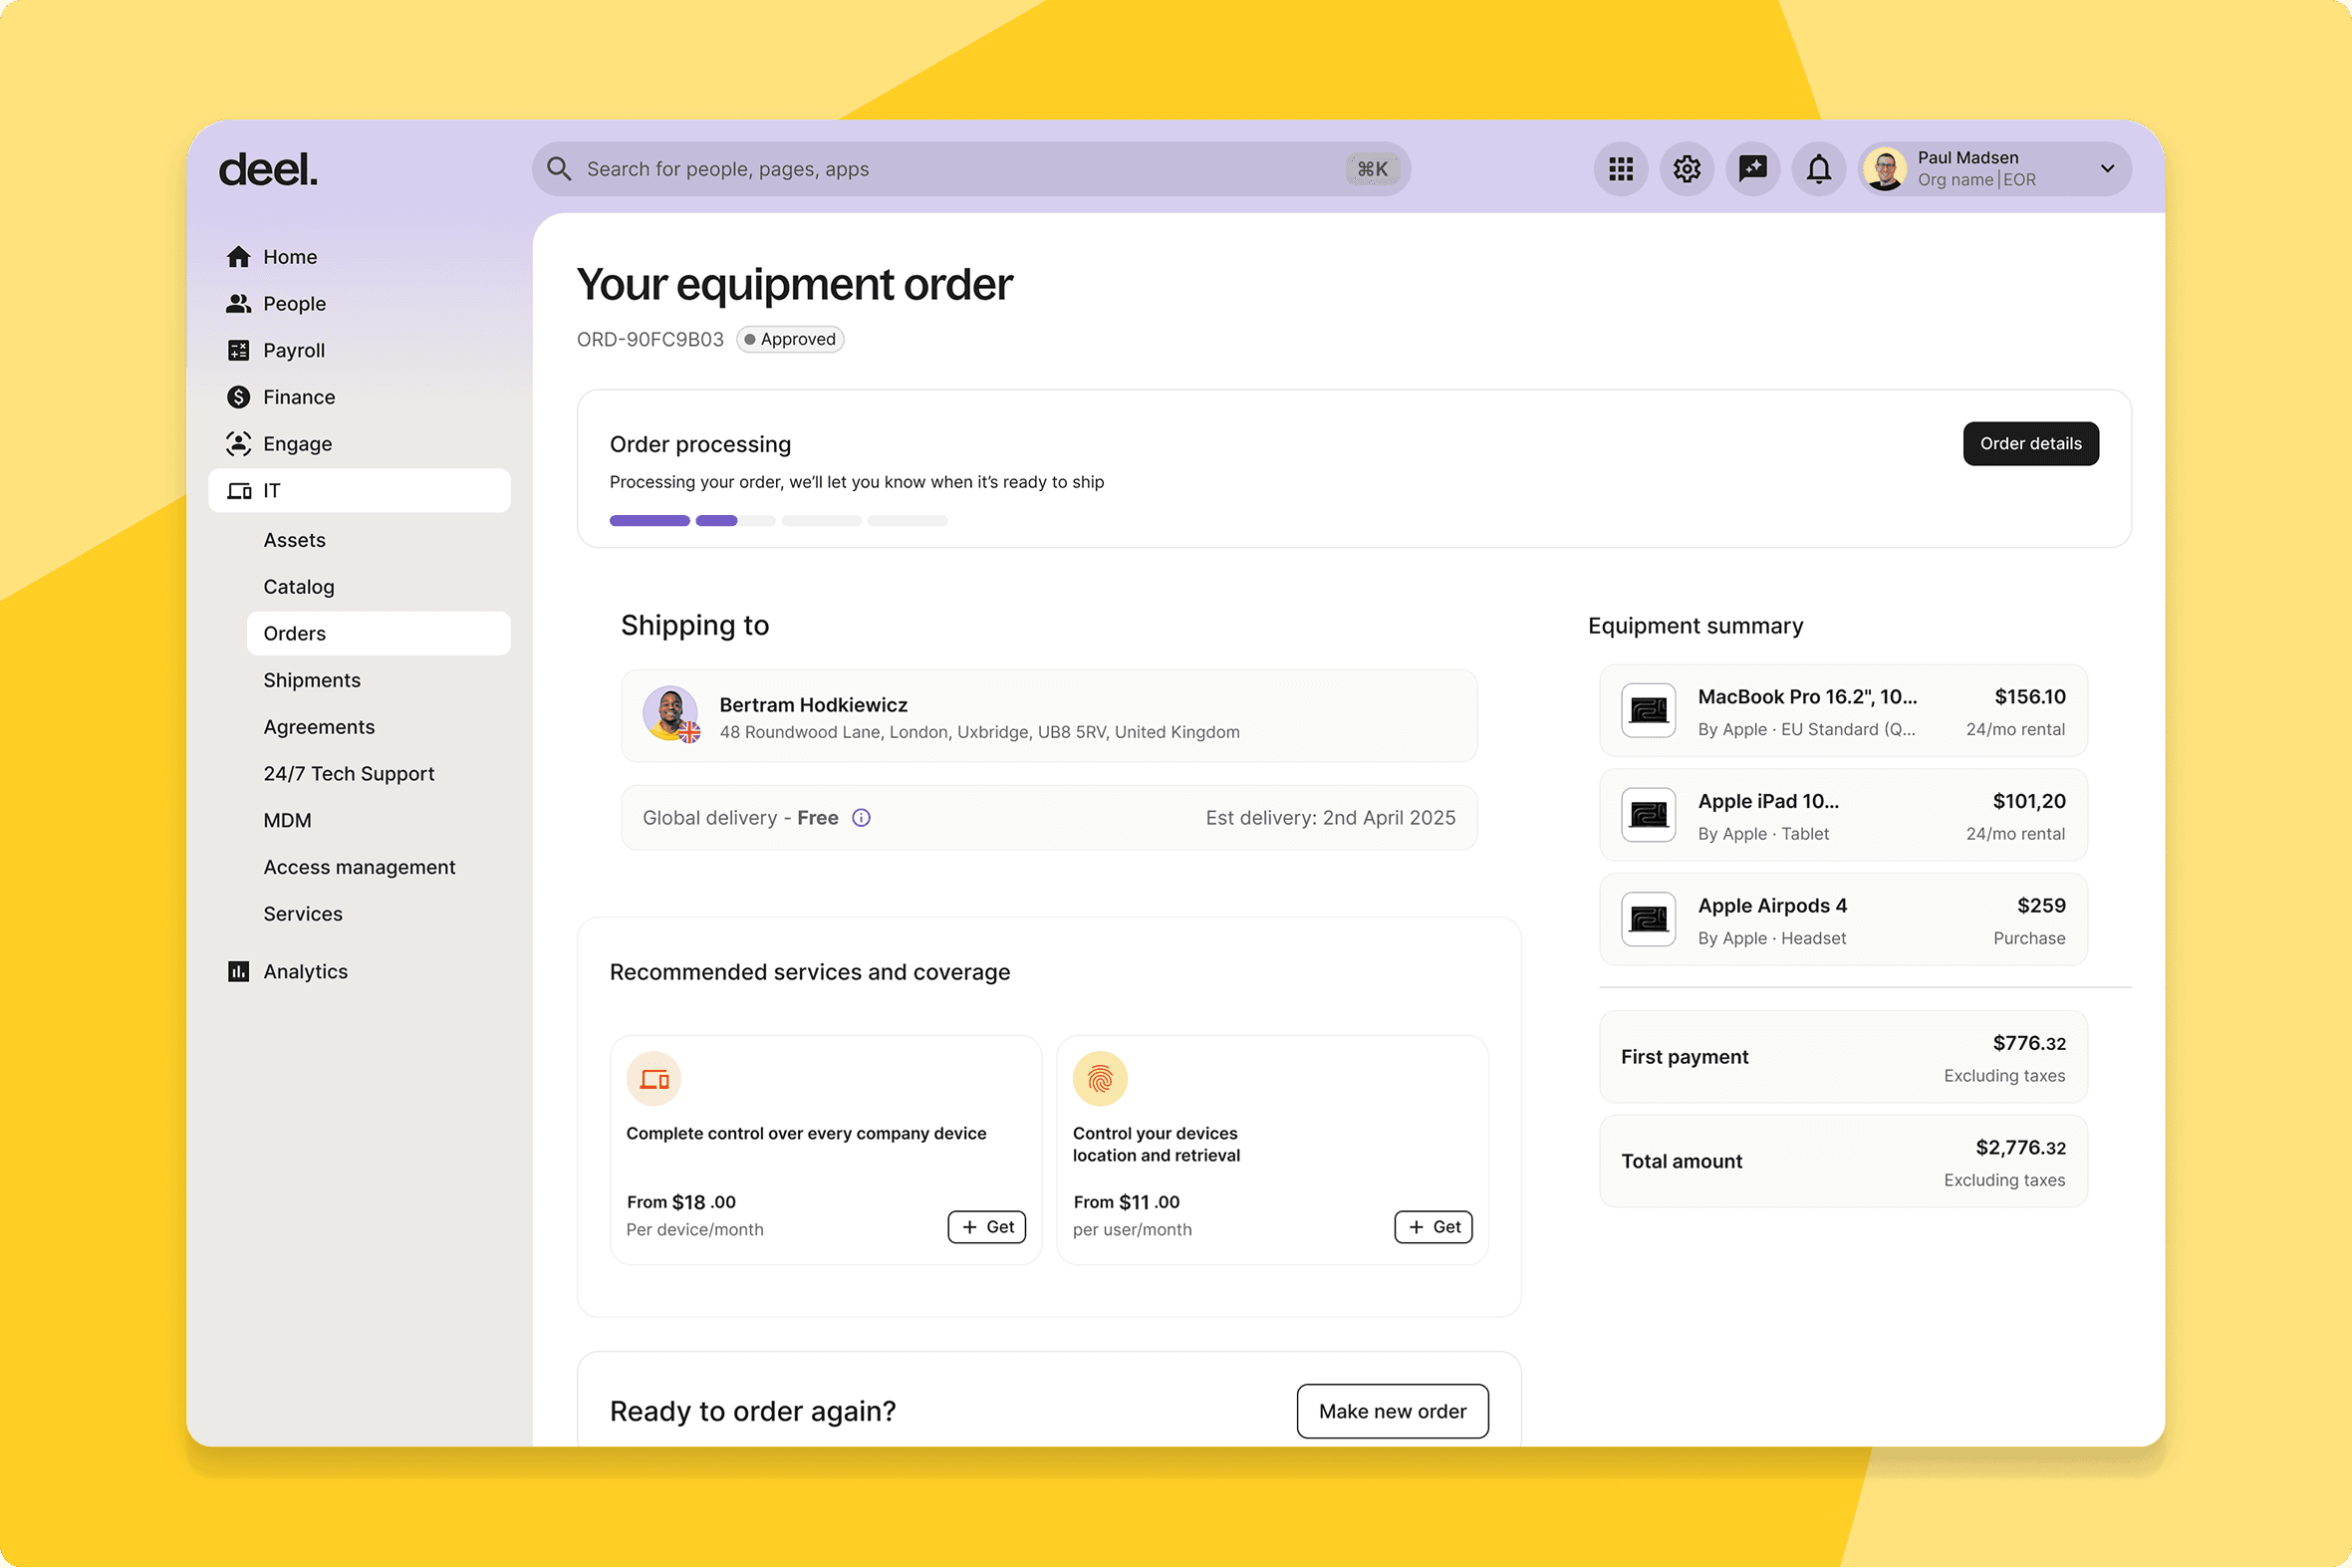
Task: Open 24/7 Tech Support
Action: click(378, 774)
